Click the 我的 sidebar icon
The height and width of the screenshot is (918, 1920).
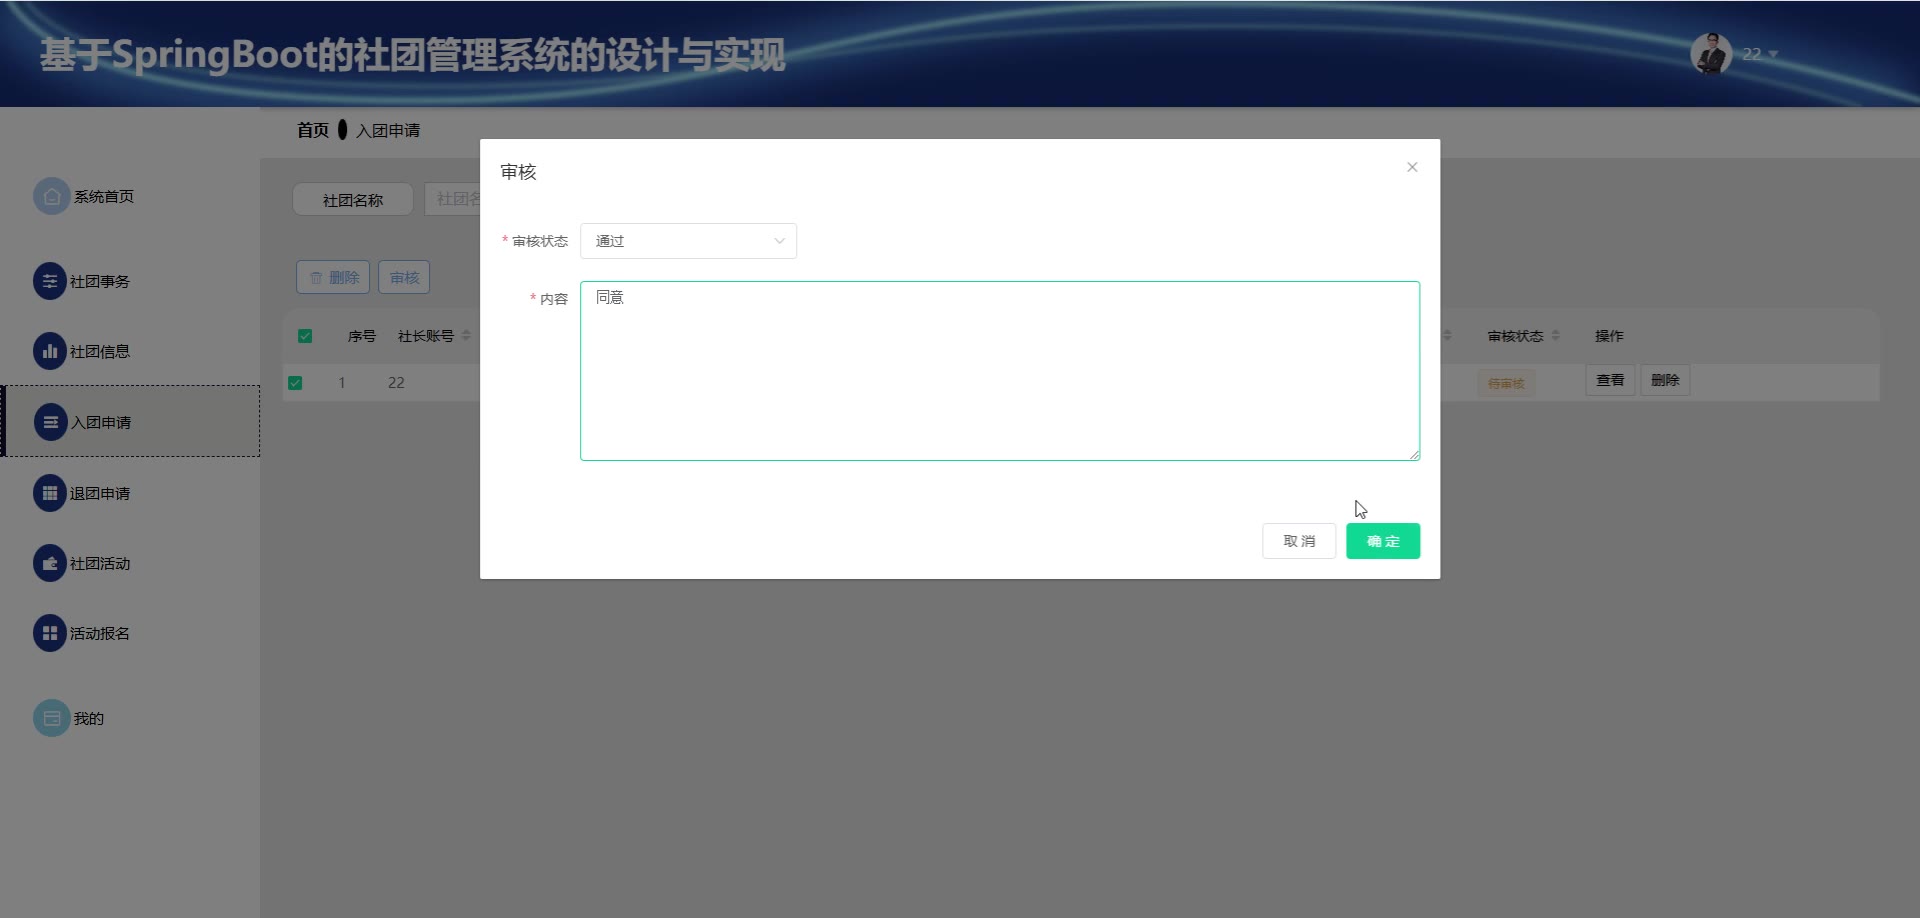pos(52,718)
